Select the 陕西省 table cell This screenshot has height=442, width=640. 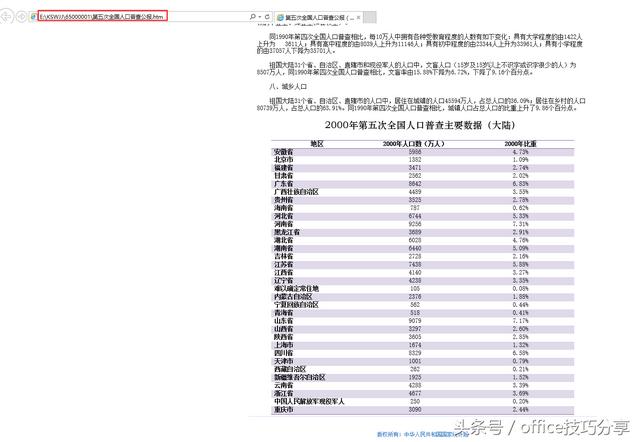coord(283,337)
